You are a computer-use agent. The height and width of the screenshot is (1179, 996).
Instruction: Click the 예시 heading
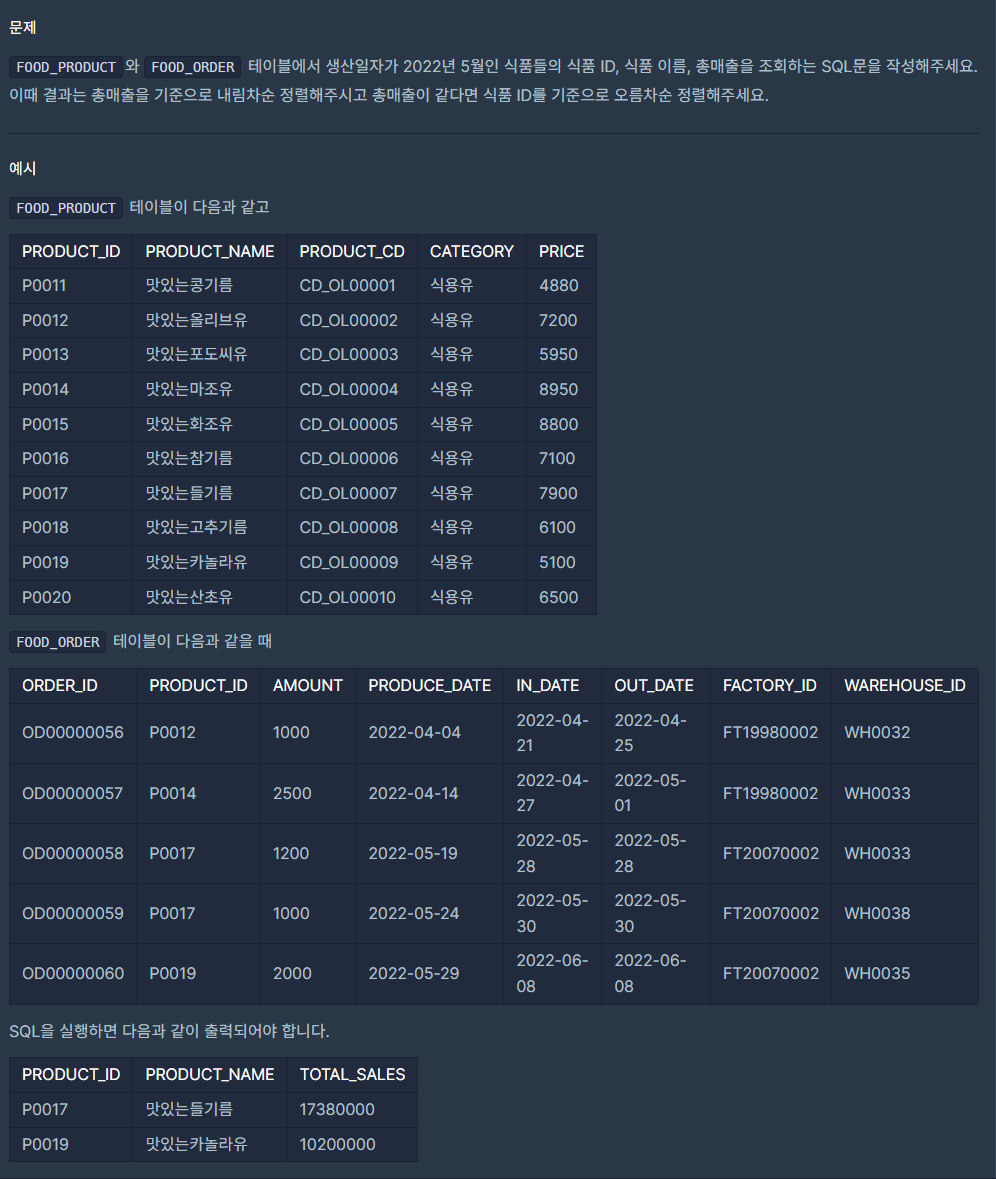pyautogui.click(x=23, y=168)
